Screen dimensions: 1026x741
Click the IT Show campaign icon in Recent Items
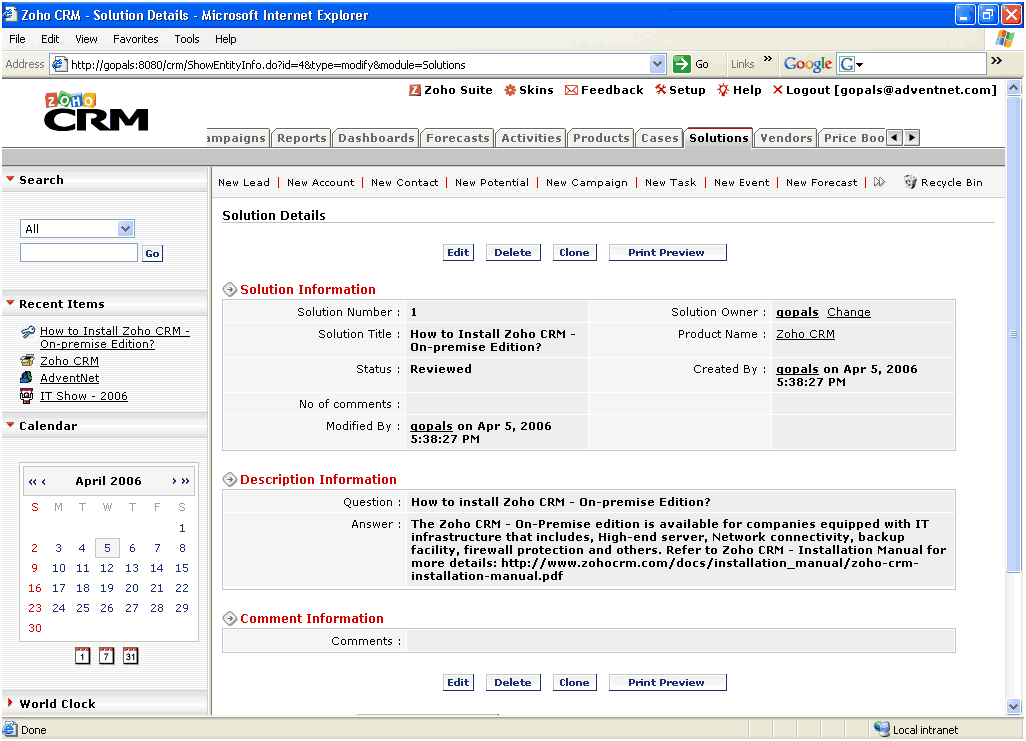point(26,396)
